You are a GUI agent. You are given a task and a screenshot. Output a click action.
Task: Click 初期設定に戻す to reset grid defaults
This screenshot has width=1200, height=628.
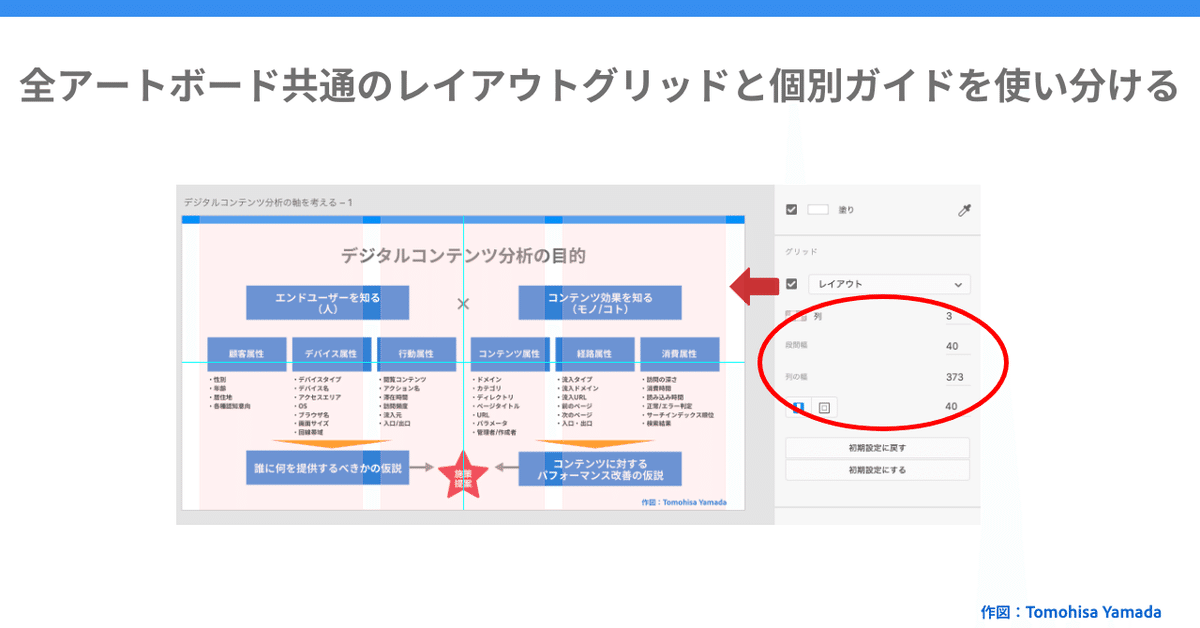point(877,447)
